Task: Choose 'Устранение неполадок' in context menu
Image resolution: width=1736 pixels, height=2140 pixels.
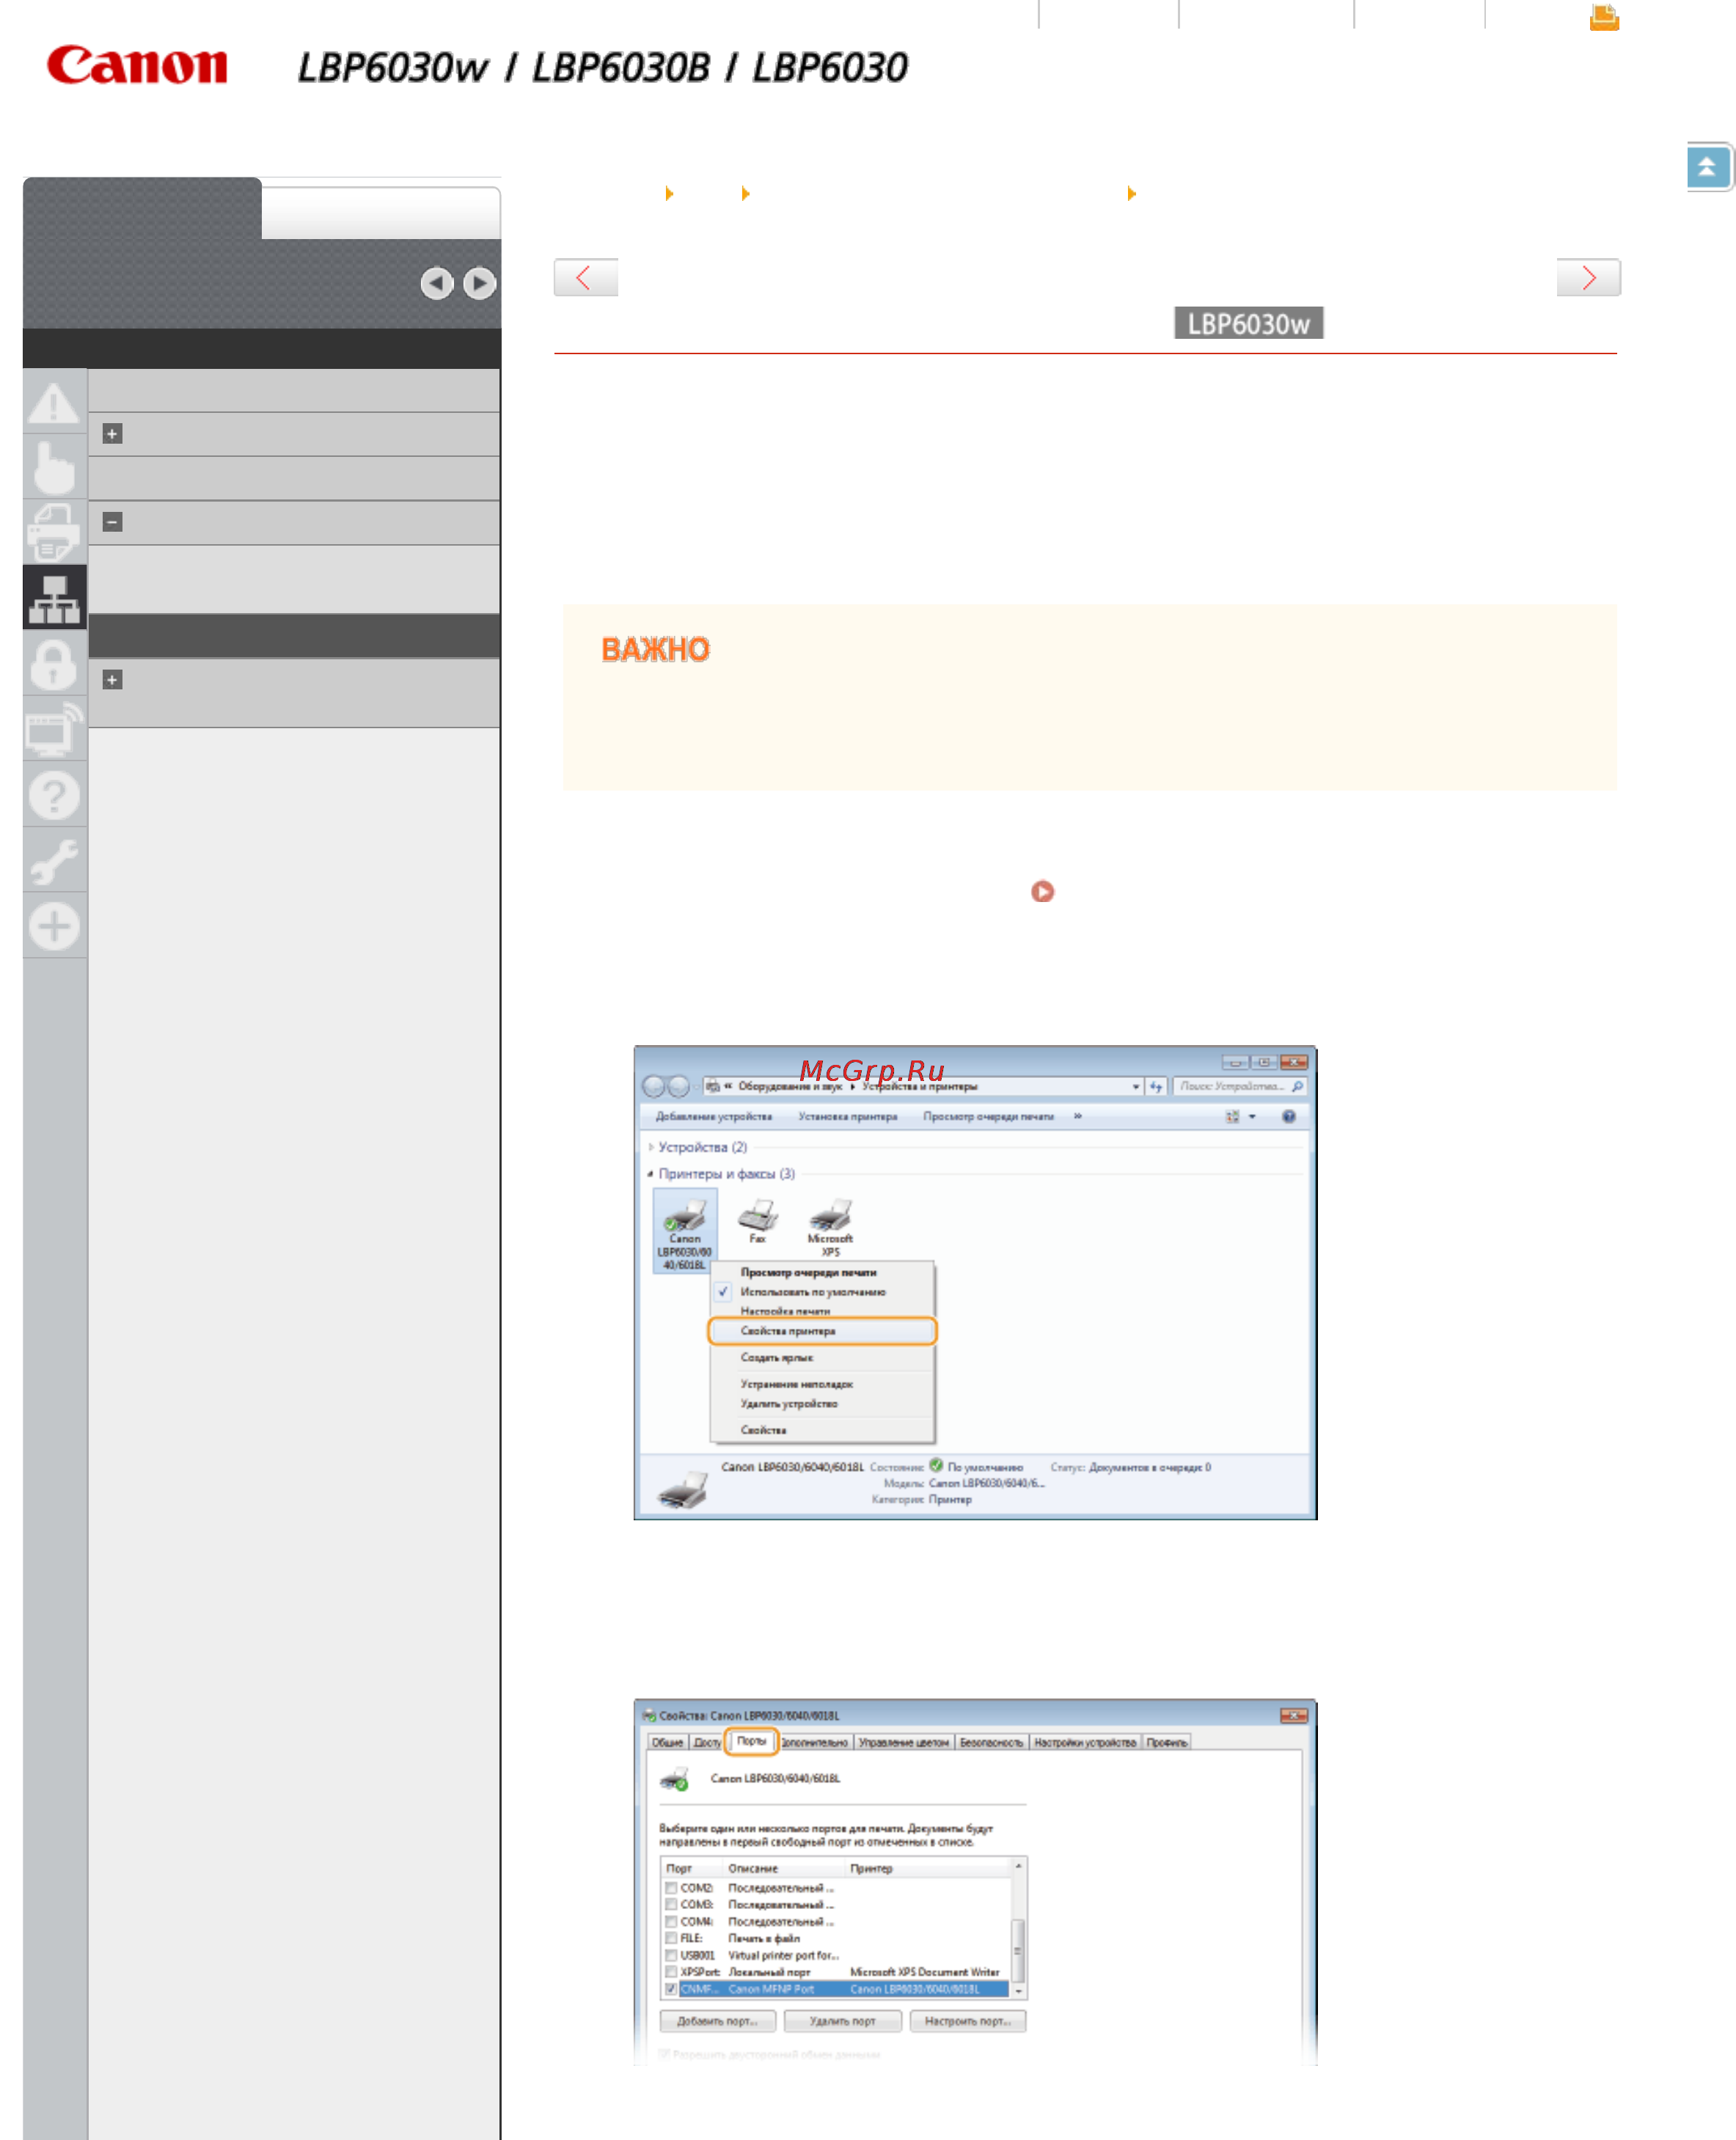Action: pyautogui.click(x=796, y=1385)
